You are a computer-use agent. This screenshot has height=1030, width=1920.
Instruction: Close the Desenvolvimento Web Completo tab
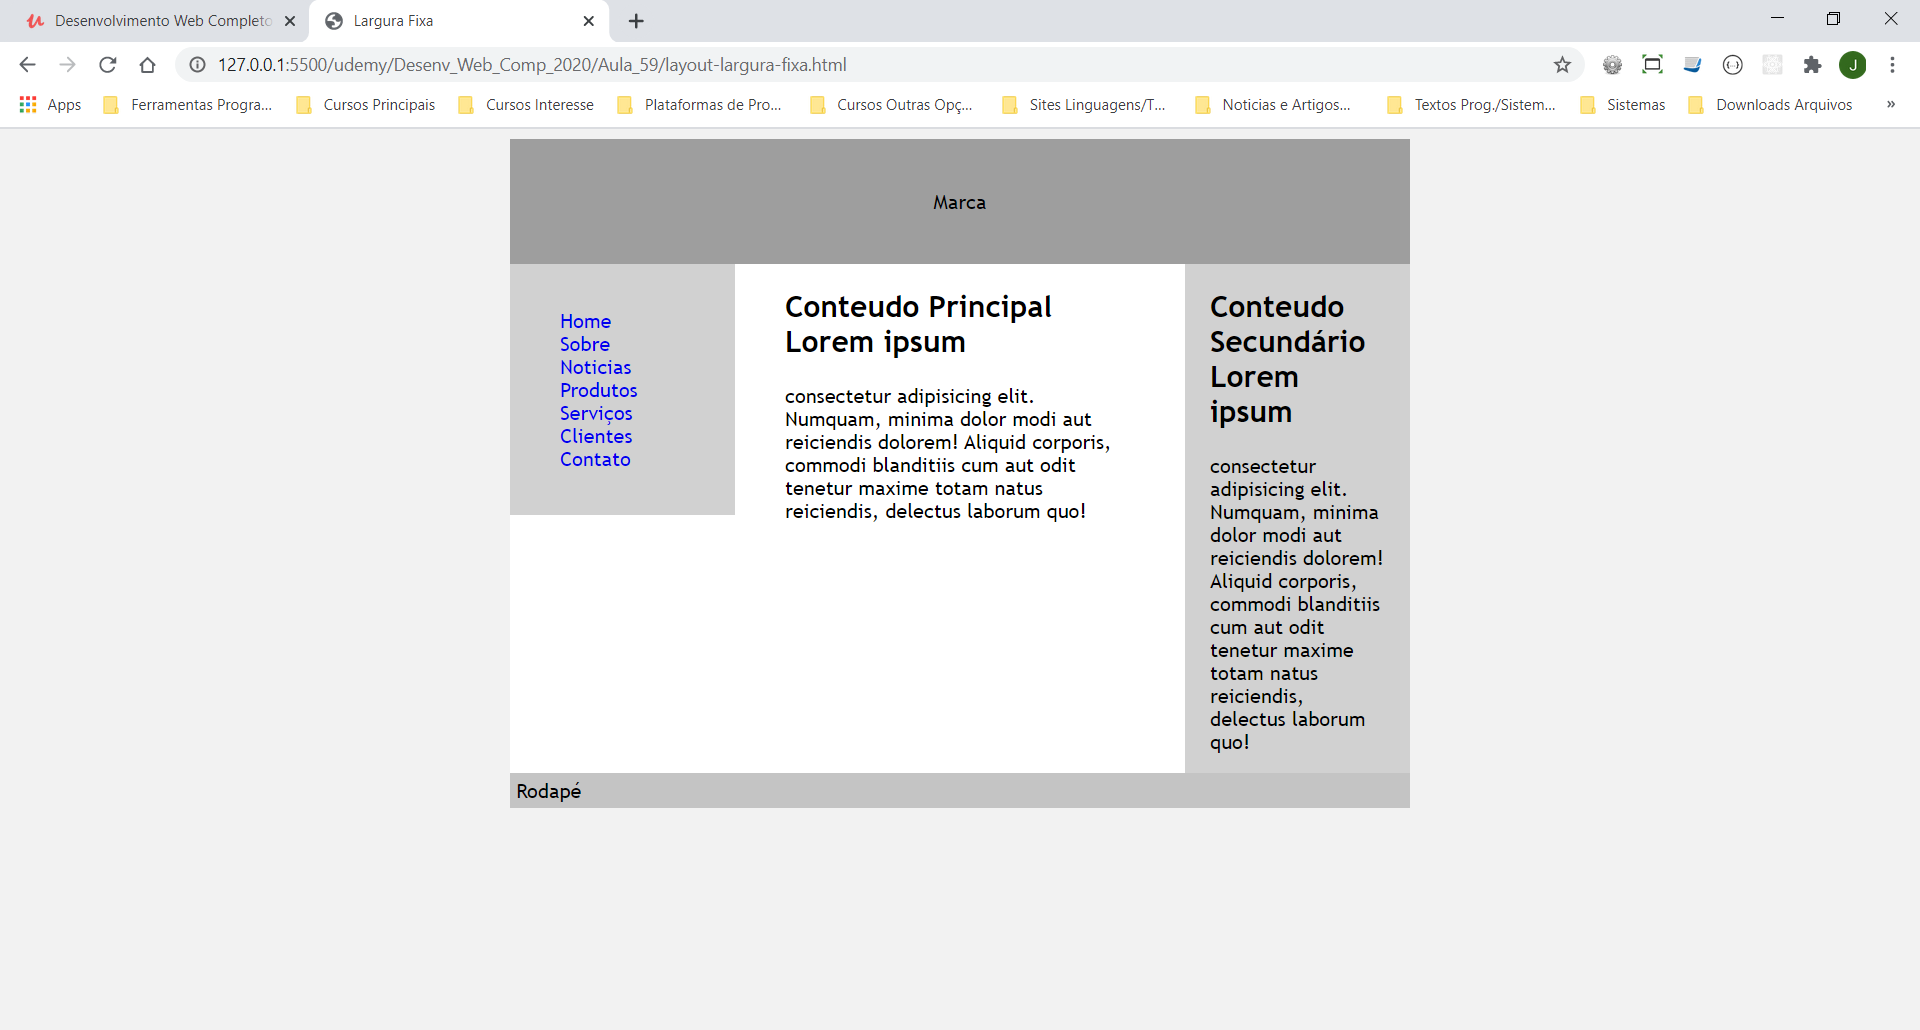290,21
